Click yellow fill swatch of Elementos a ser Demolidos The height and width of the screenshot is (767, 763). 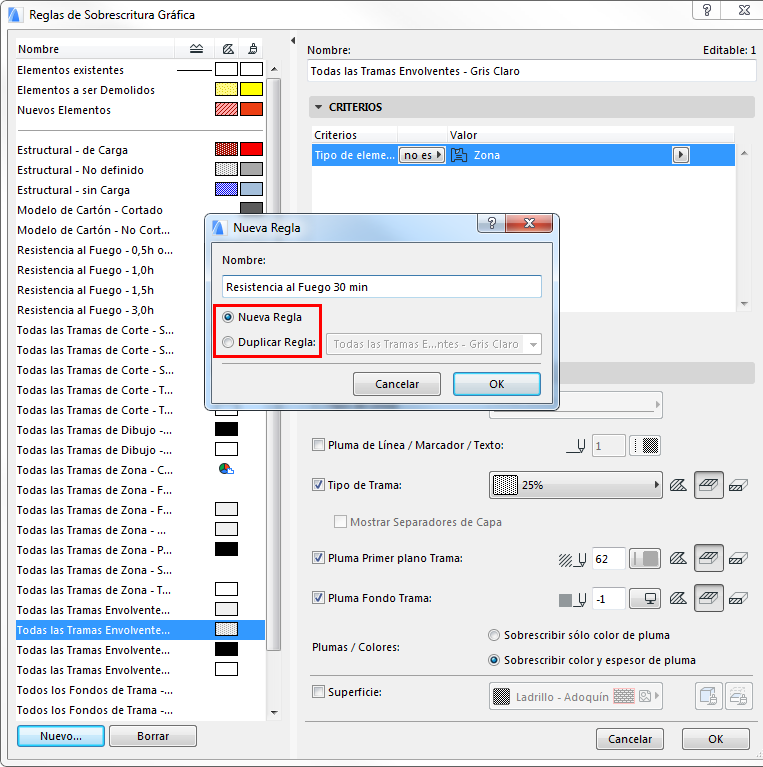pyautogui.click(x=226, y=89)
